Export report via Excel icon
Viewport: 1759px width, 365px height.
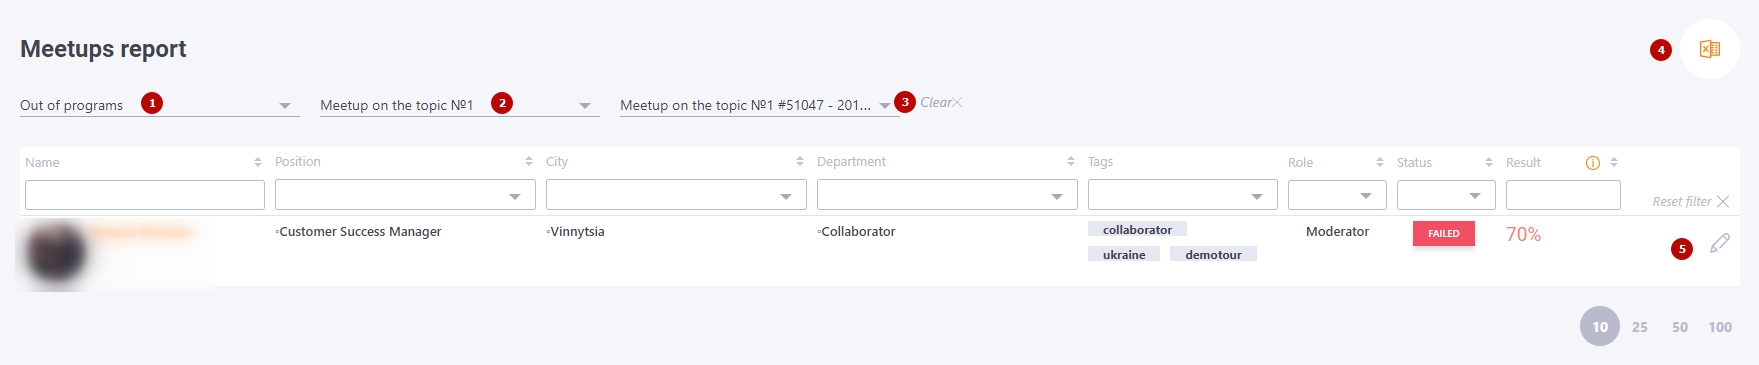(x=1710, y=49)
